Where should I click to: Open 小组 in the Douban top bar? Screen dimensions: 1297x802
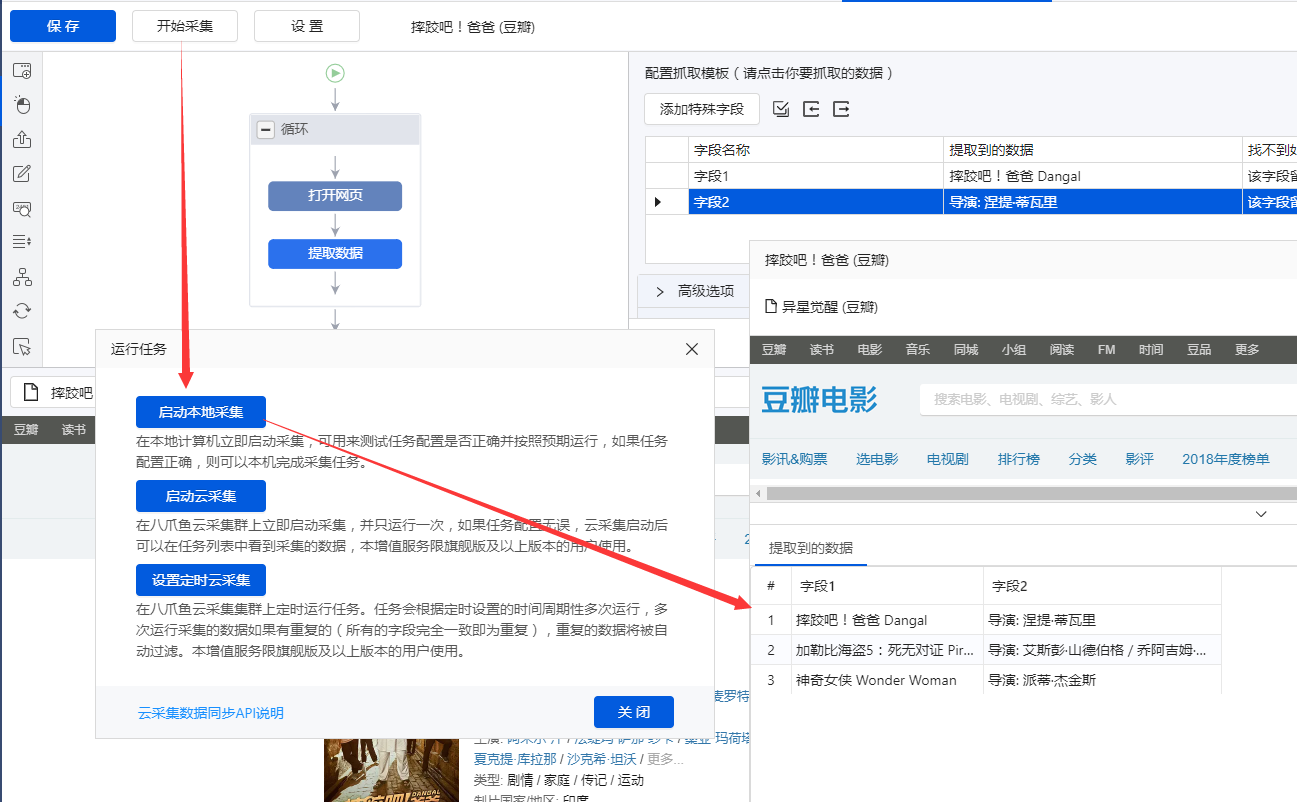pyautogui.click(x=1014, y=350)
